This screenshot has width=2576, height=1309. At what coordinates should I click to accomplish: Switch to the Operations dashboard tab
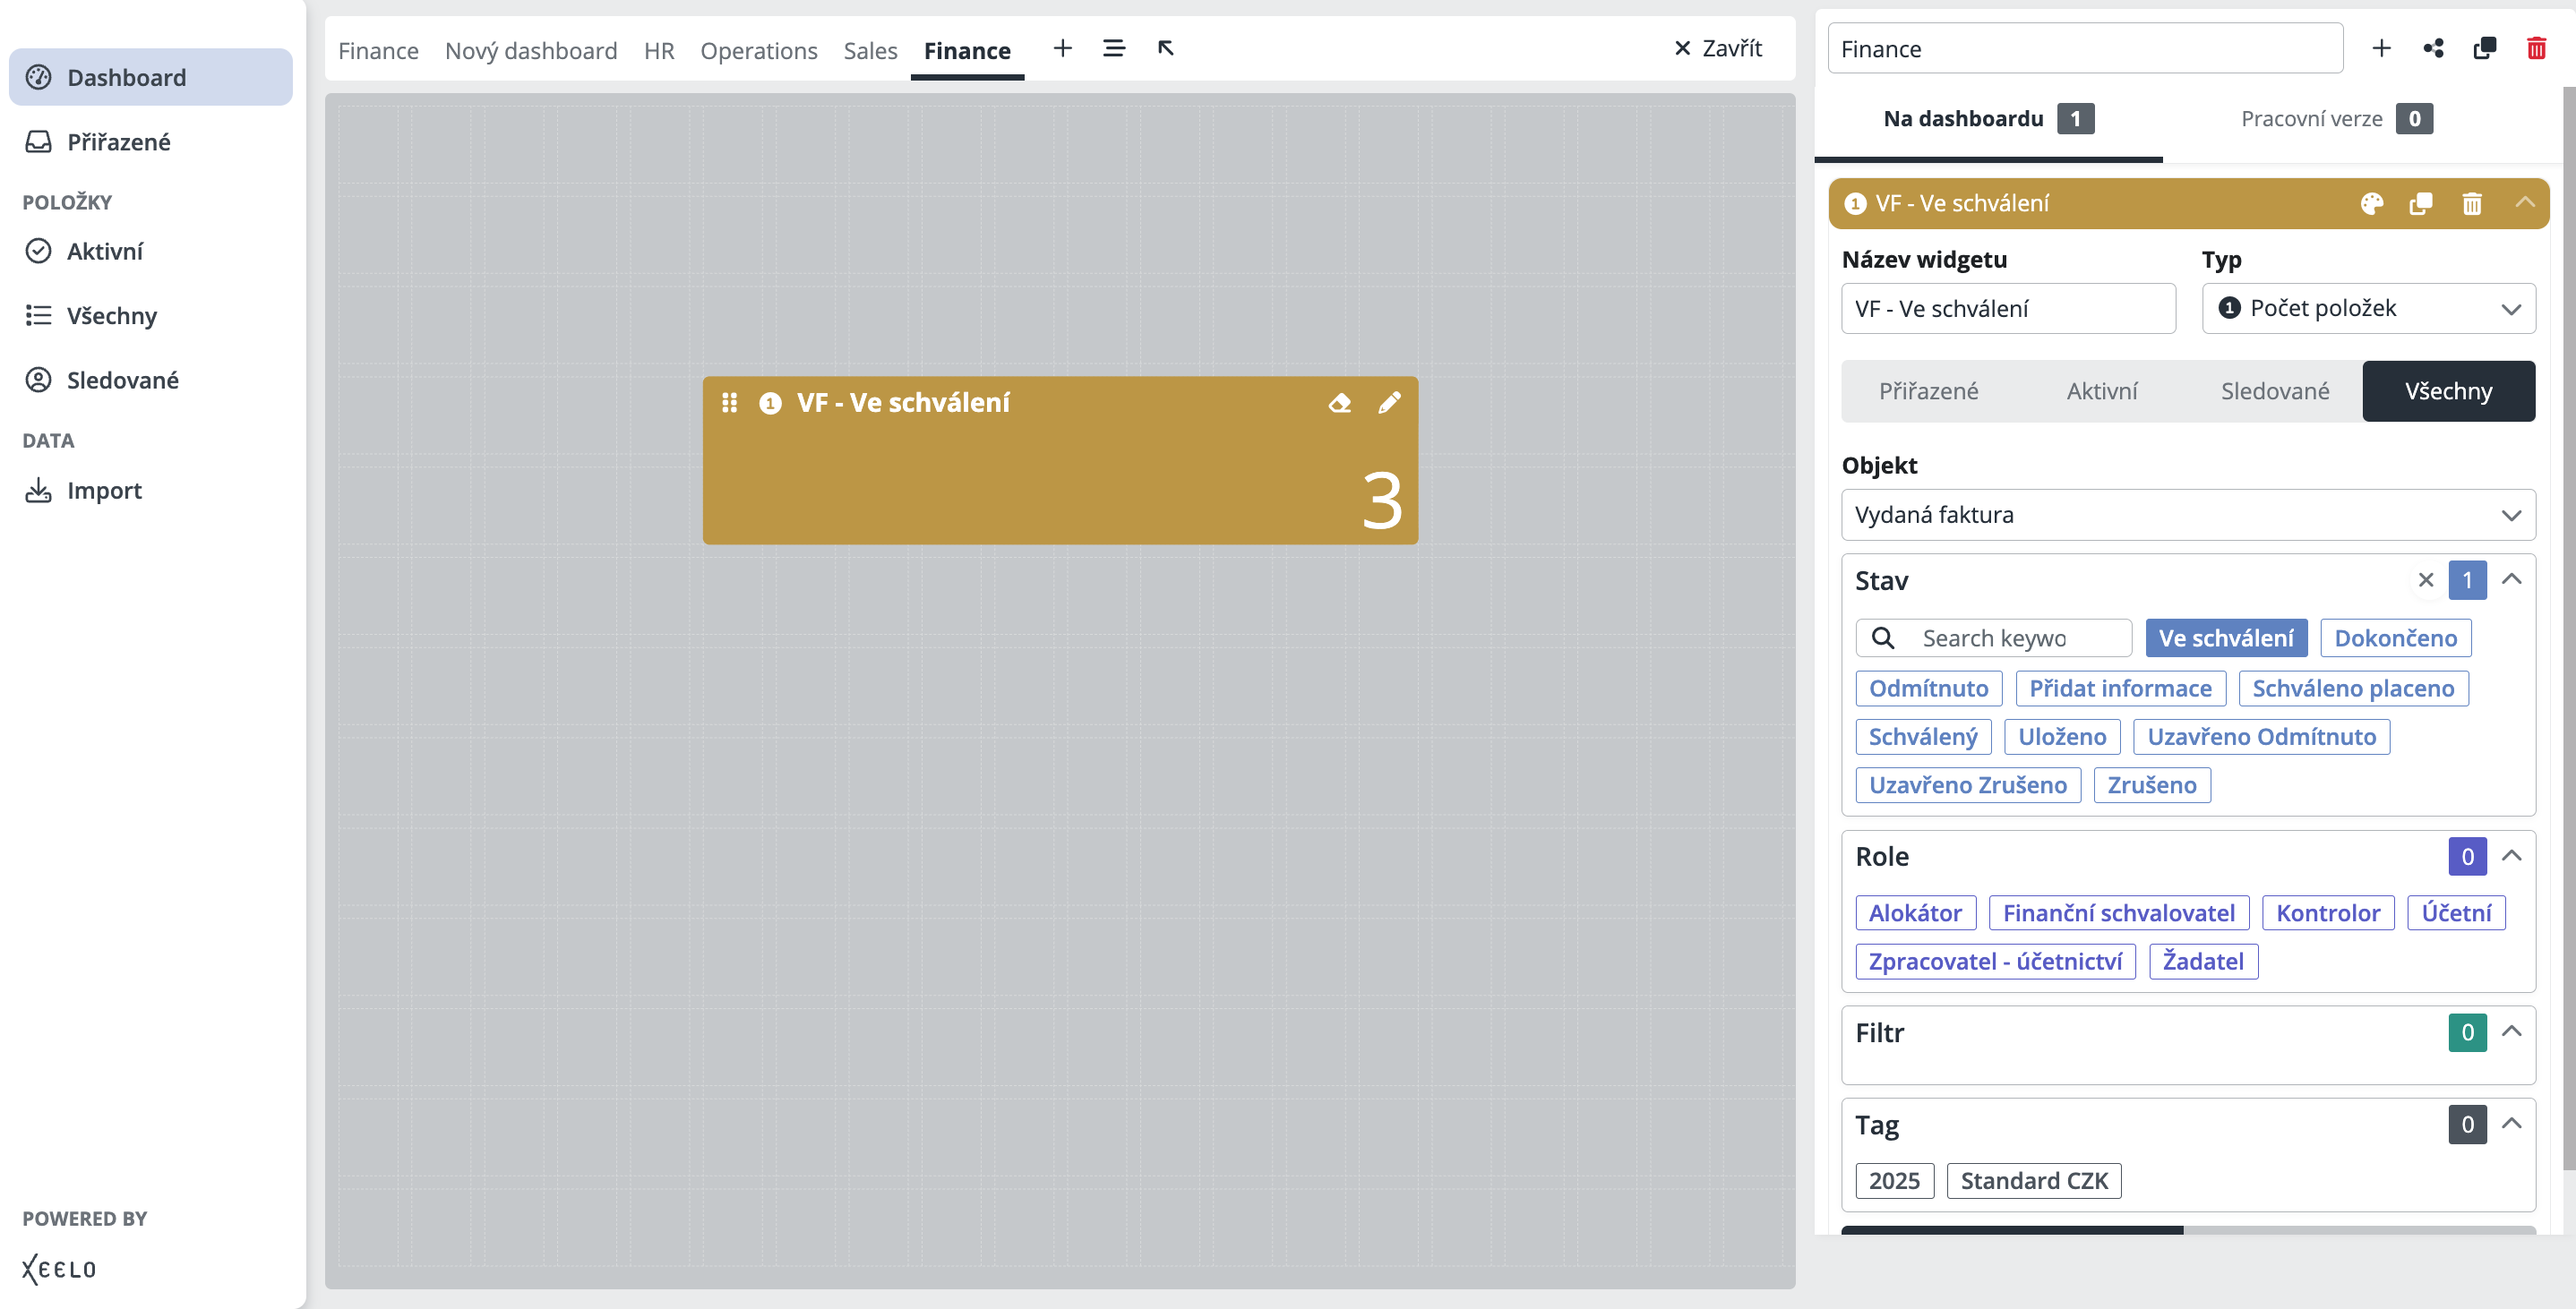758,50
